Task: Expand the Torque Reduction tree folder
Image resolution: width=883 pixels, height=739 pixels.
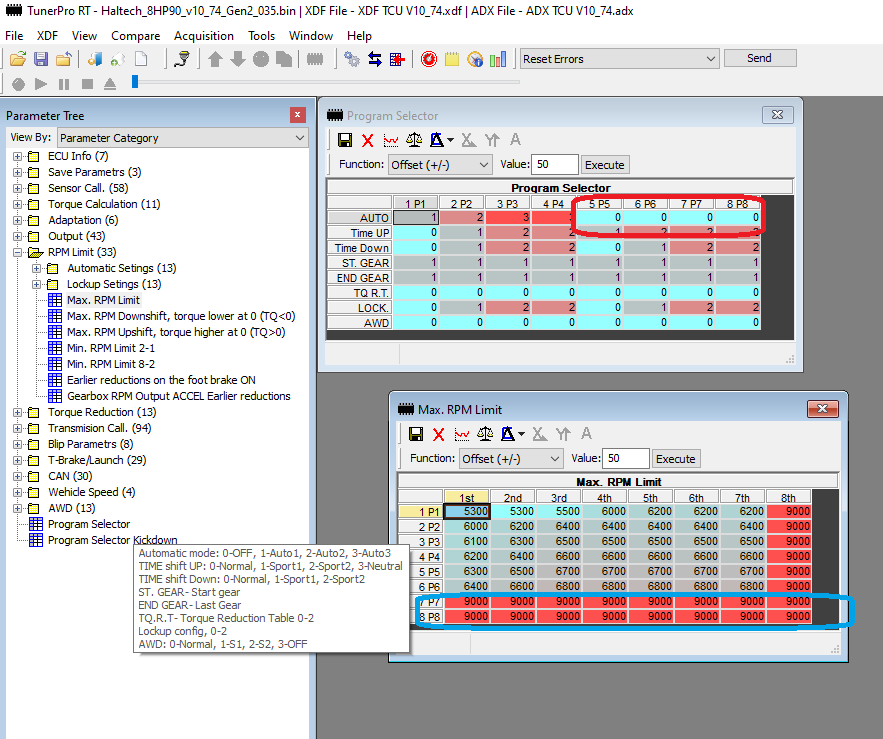Action: pyautogui.click(x=17, y=412)
